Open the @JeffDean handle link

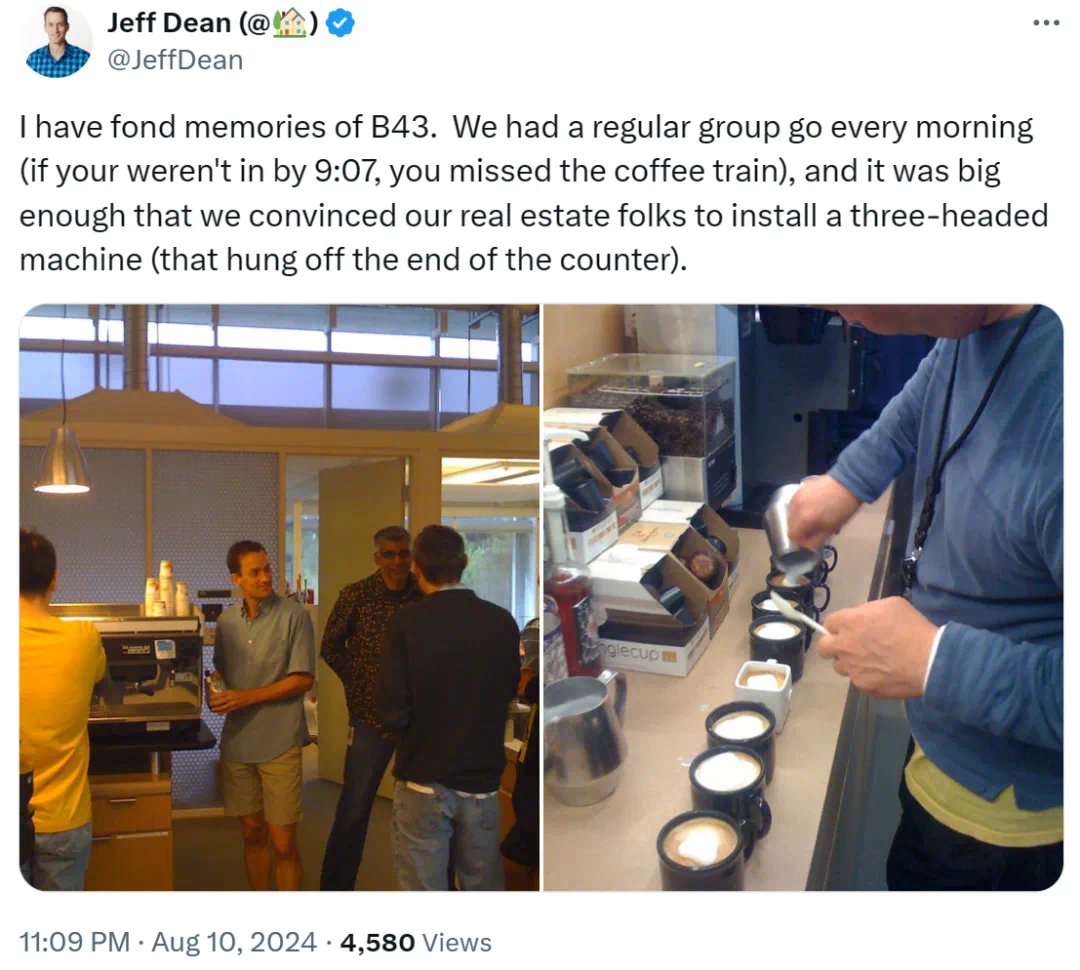pos(175,60)
